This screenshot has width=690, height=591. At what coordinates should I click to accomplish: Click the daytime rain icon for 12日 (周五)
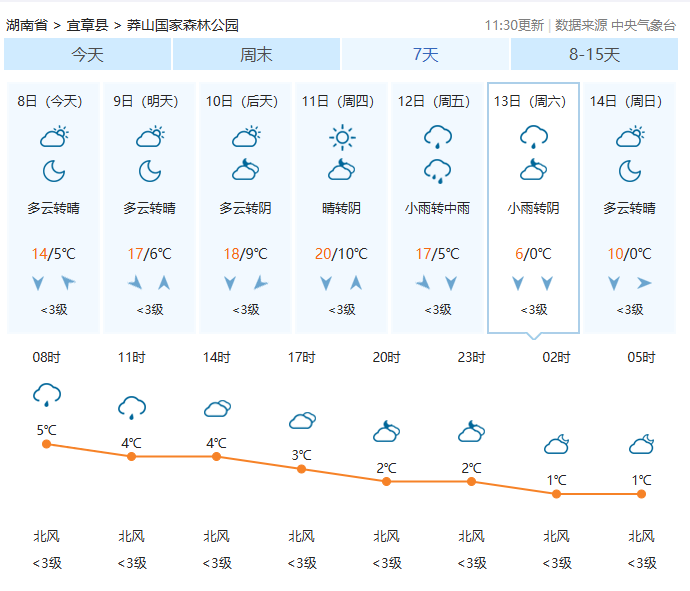438,136
